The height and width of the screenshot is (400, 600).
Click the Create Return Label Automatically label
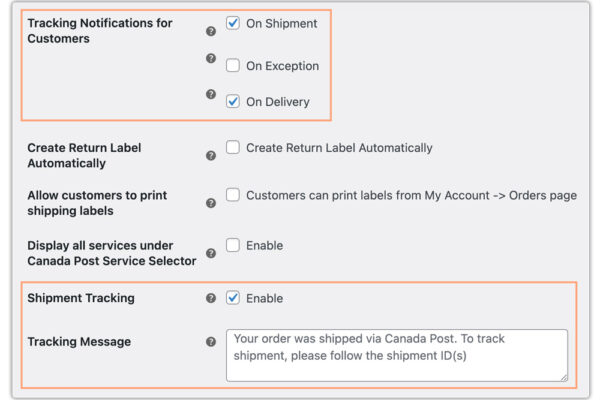click(339, 147)
